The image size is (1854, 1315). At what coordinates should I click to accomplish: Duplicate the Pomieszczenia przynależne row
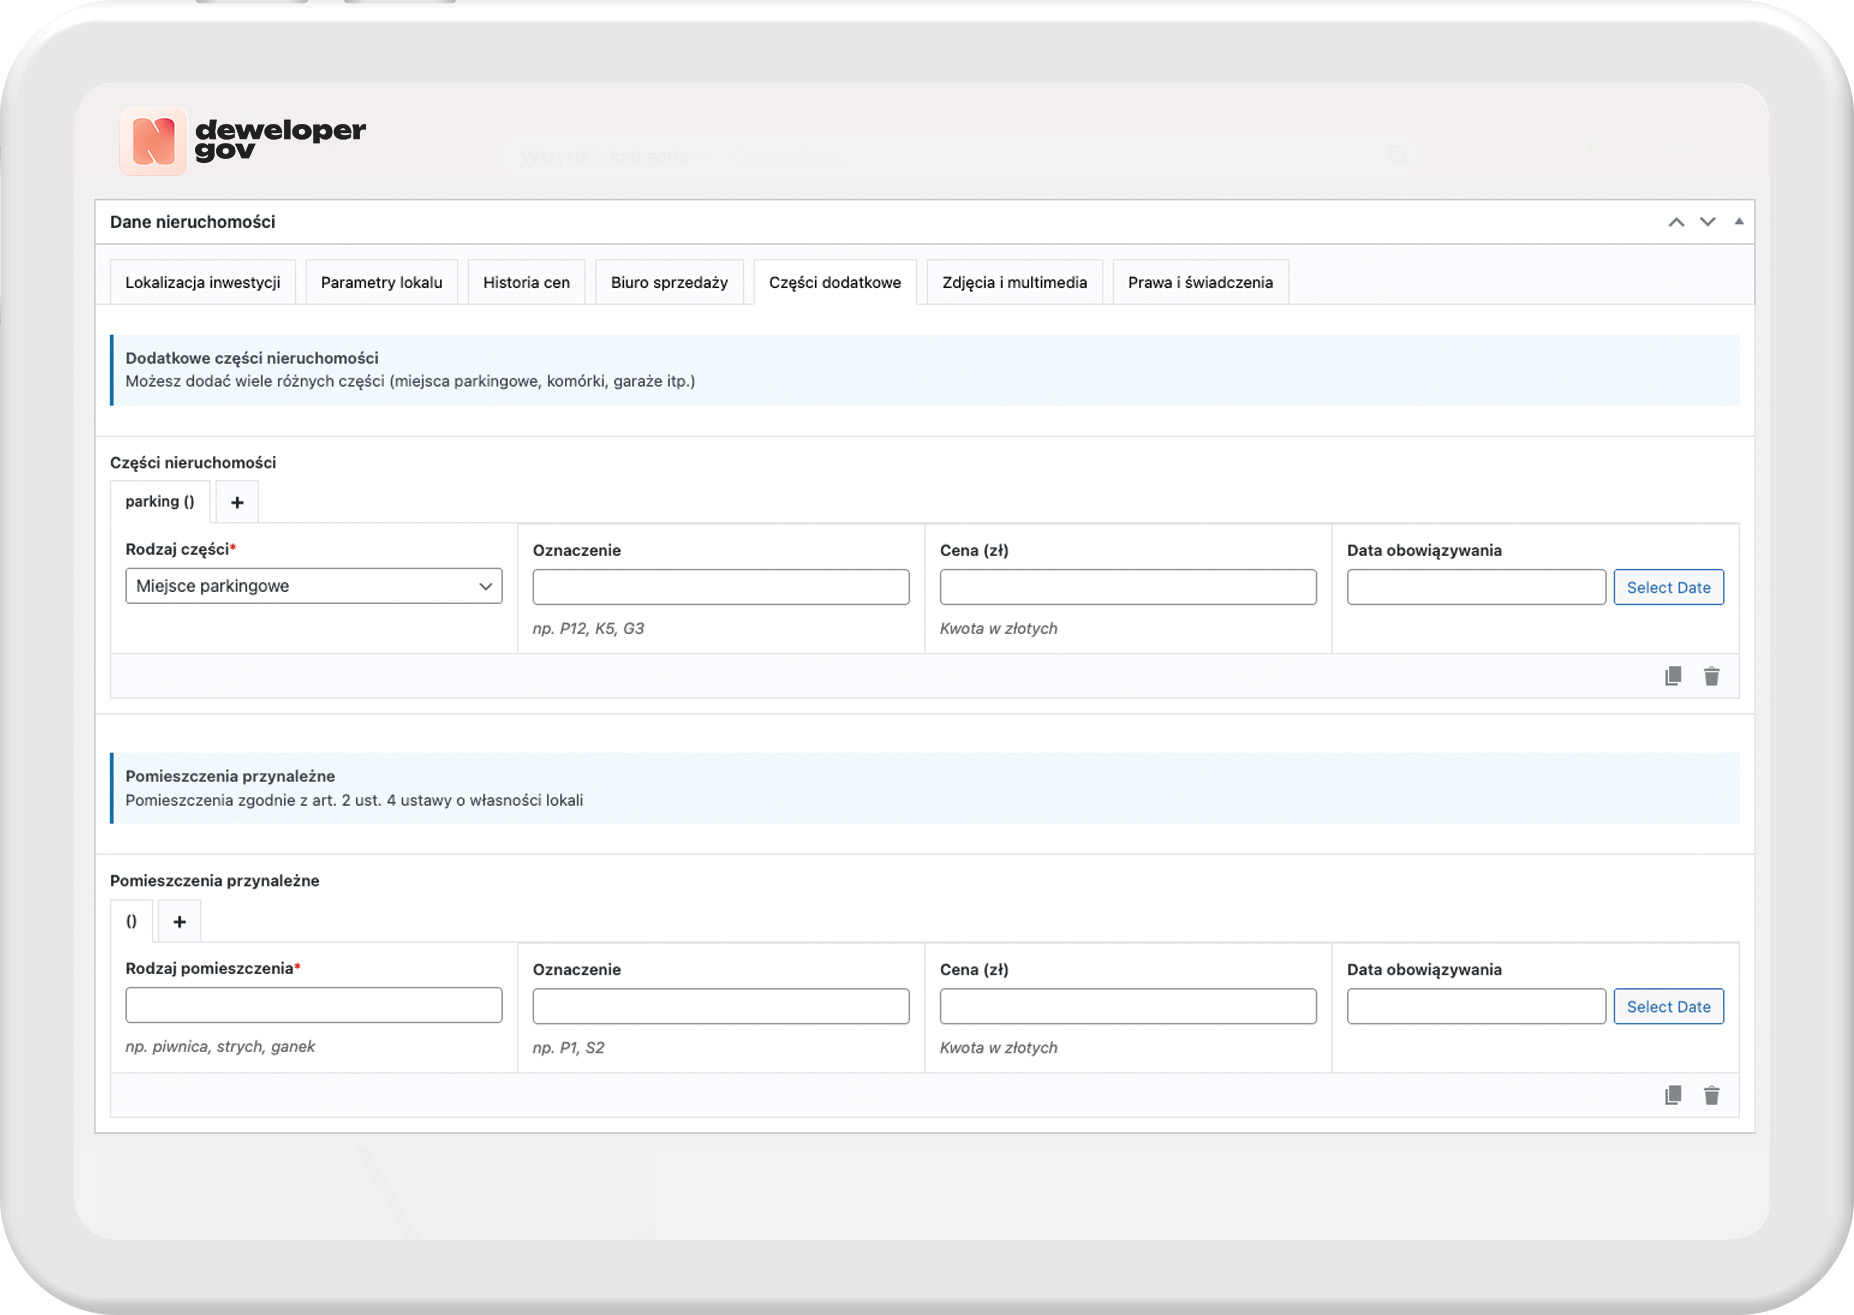[1672, 1096]
